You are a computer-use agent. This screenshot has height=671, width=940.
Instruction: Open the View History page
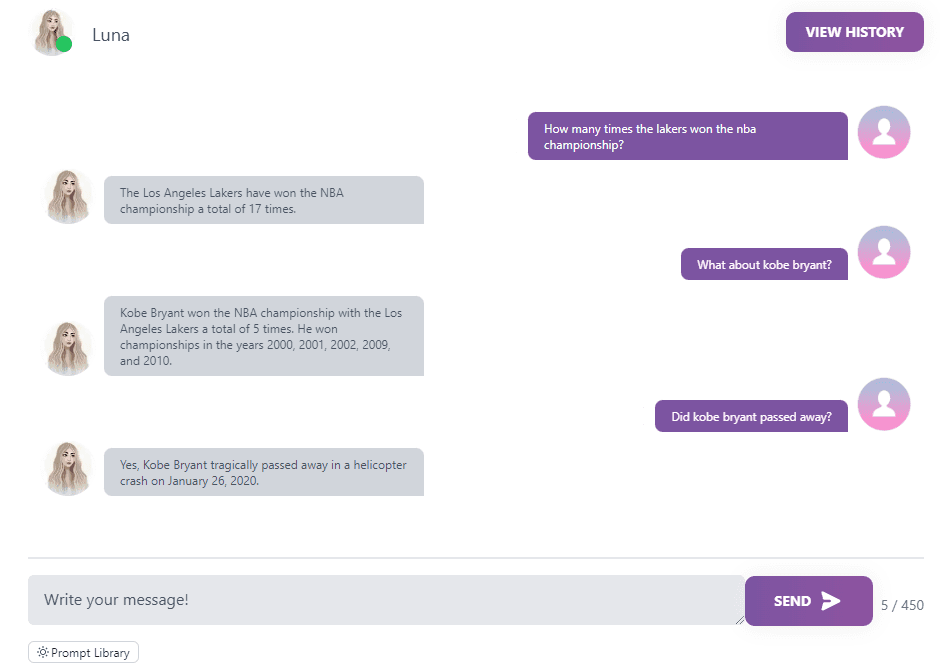coord(854,32)
